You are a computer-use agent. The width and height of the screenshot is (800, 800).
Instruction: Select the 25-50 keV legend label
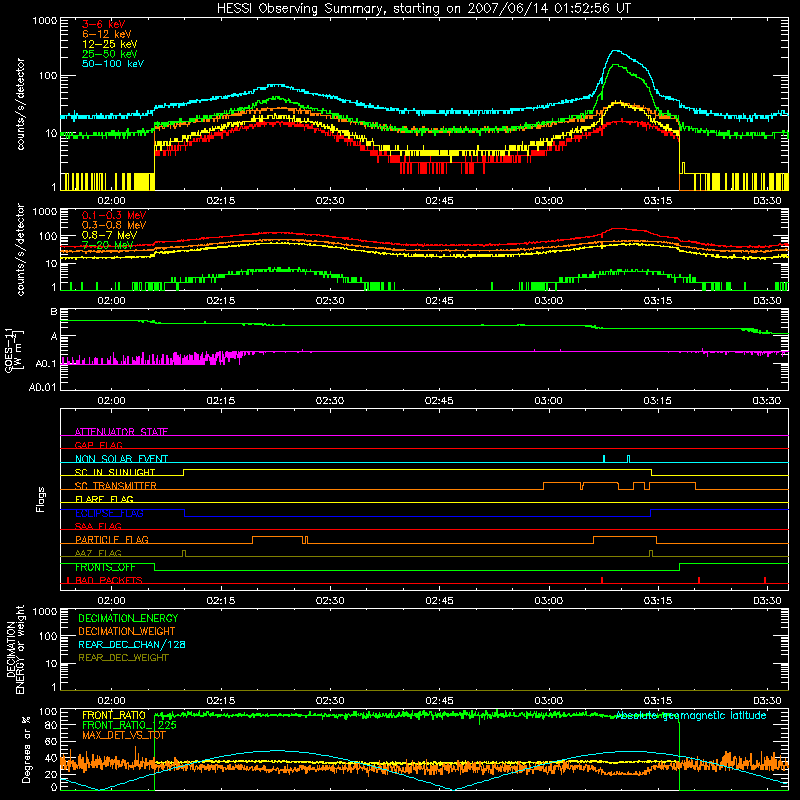click(x=110, y=54)
